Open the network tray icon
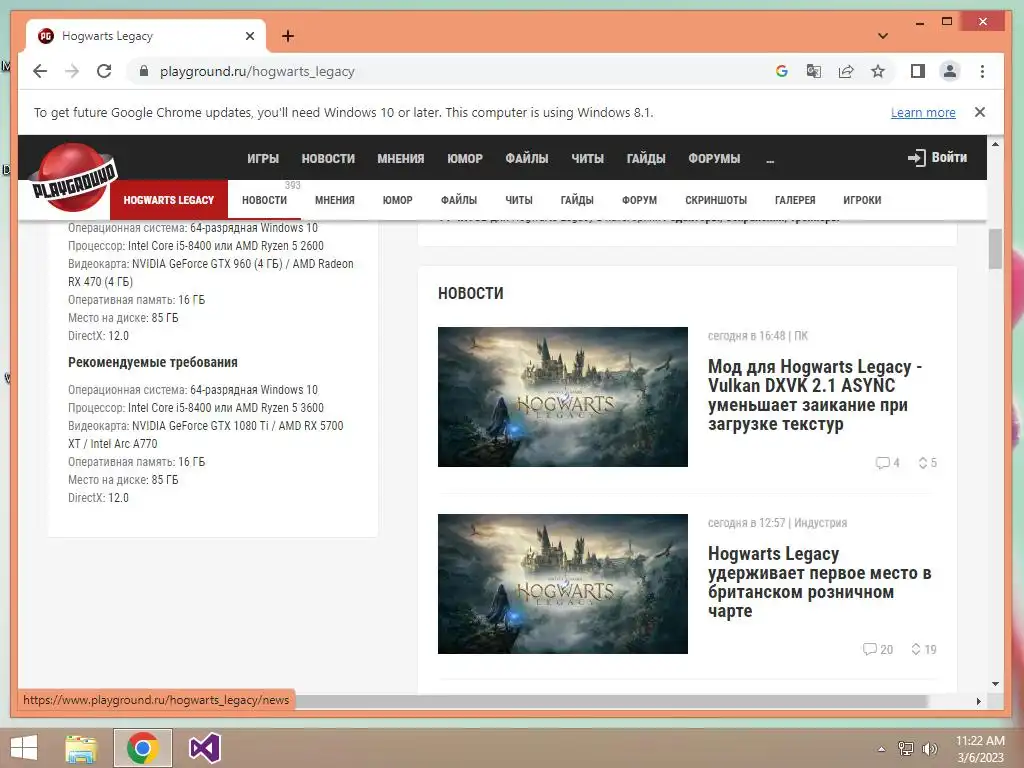This screenshot has width=1024, height=768. (x=906, y=748)
